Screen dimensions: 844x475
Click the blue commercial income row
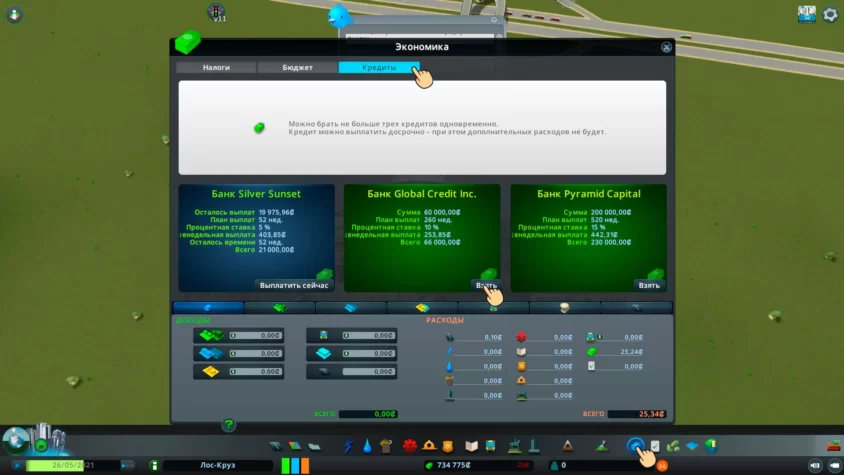[x=238, y=353]
